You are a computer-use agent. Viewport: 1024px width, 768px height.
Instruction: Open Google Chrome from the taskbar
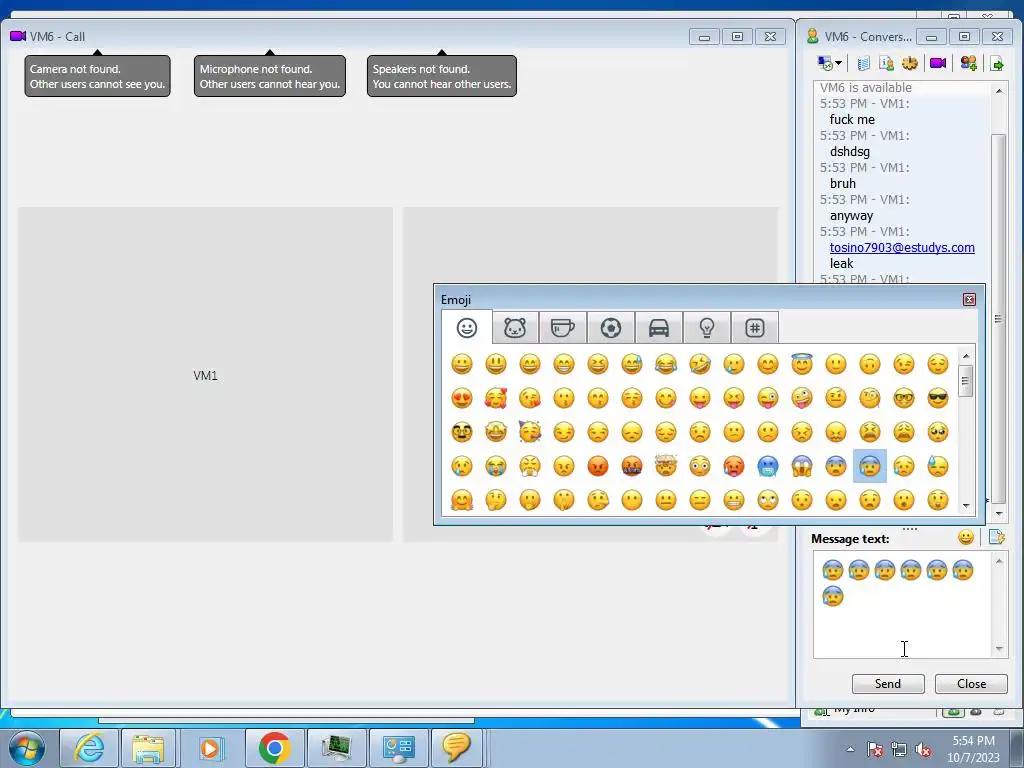click(x=274, y=748)
